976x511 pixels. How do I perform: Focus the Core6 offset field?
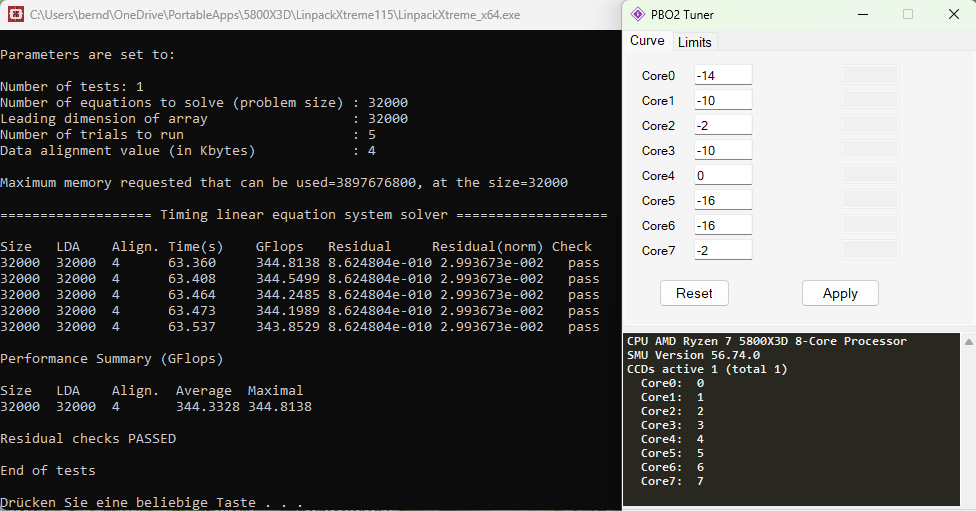pos(723,225)
